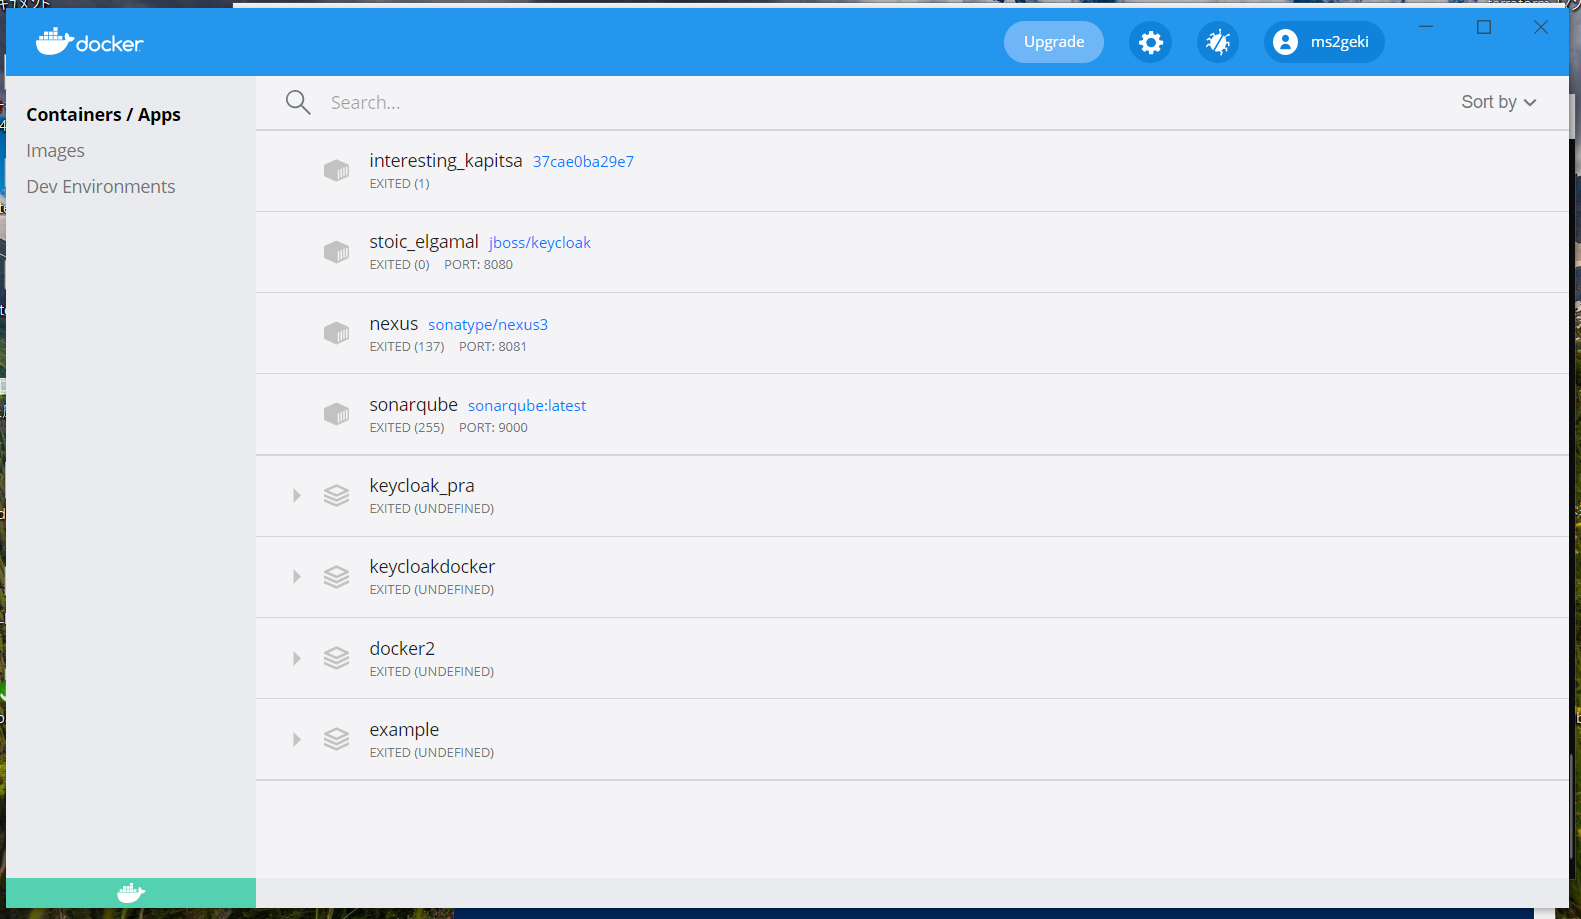The height and width of the screenshot is (919, 1581).
Task: Click the Docker whale logo
Action: click(90, 42)
